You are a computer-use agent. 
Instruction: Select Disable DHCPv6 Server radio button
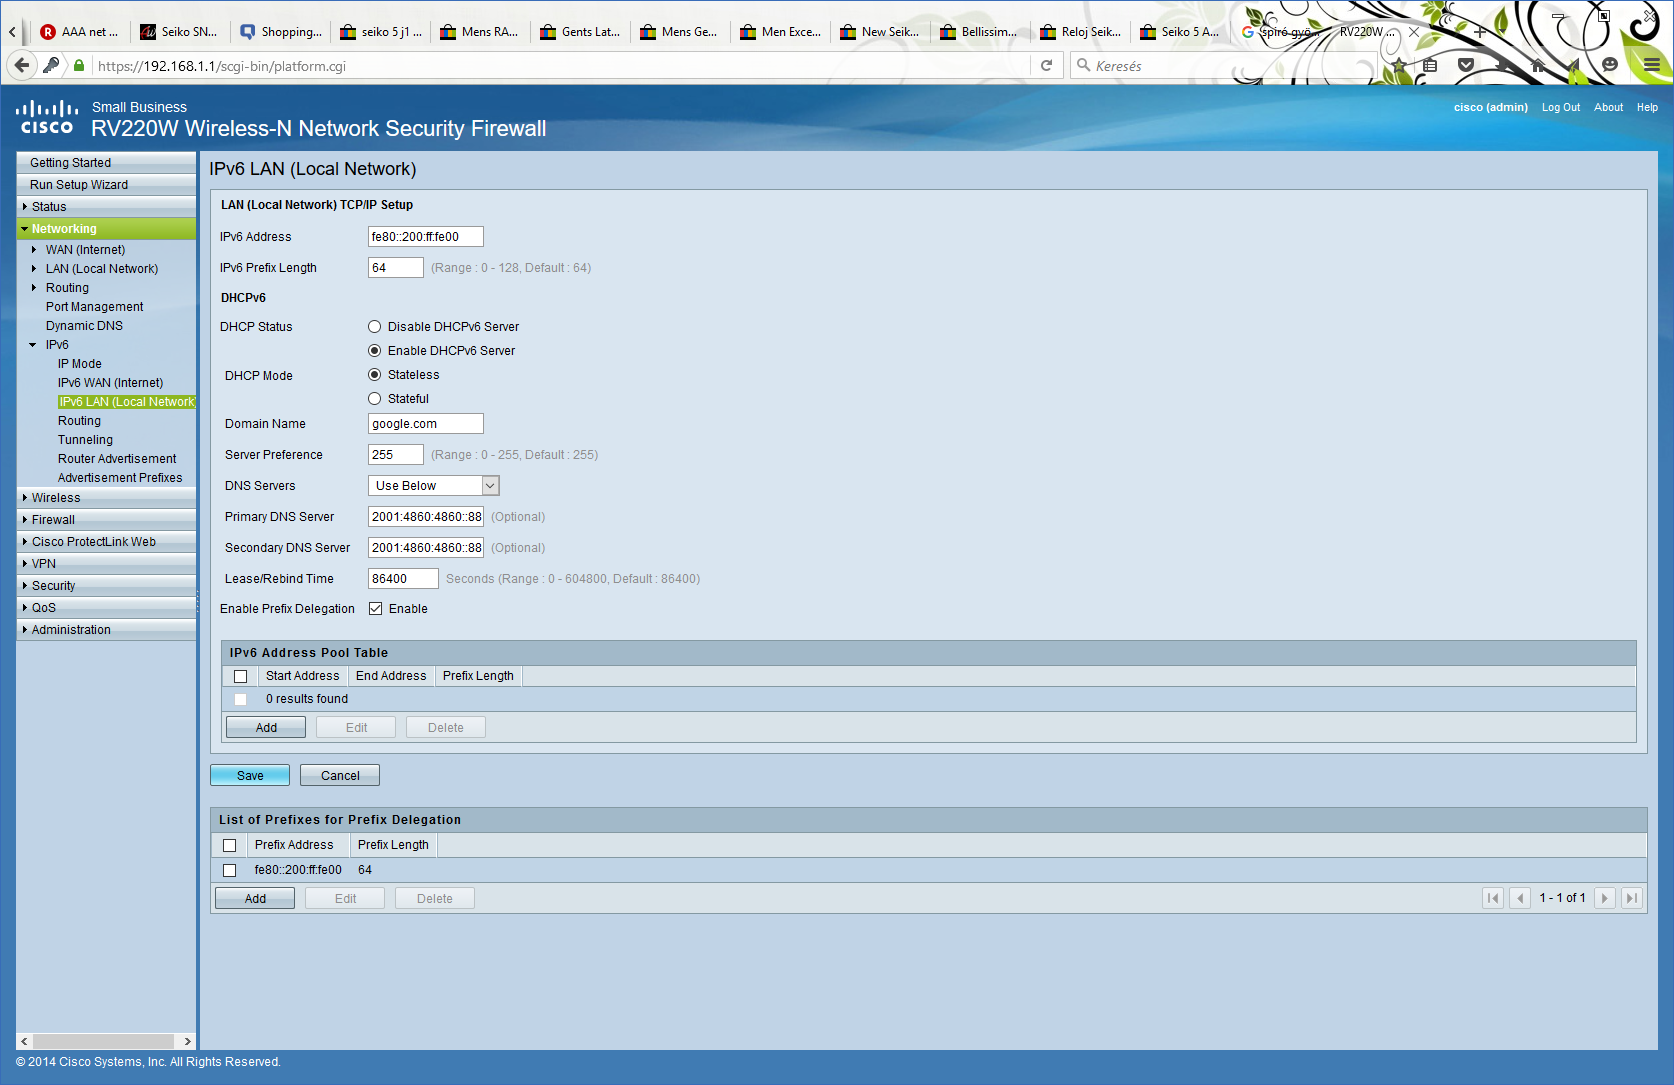(x=375, y=327)
